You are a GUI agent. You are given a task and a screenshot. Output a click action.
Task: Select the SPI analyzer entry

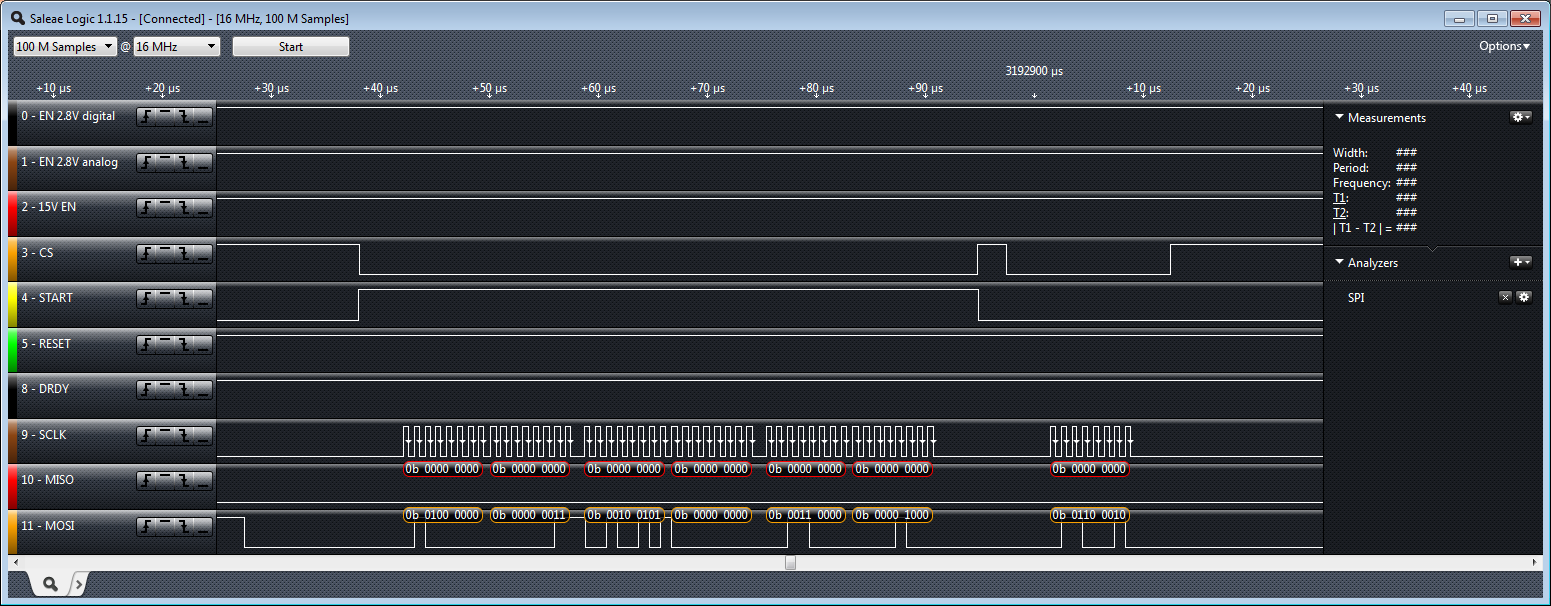[1356, 297]
